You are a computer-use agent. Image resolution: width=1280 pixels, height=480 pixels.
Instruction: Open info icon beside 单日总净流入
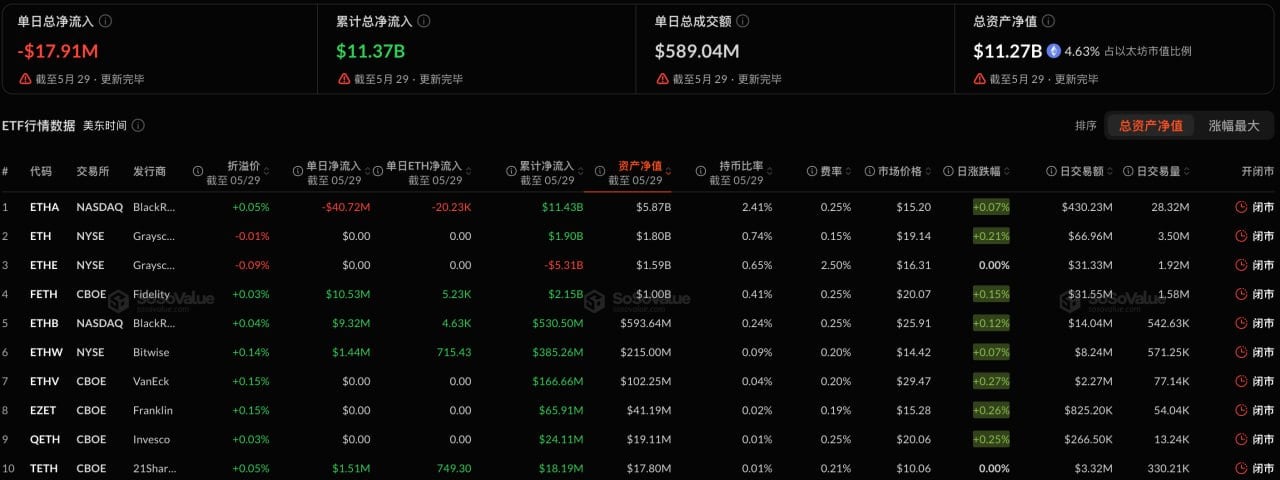(x=106, y=20)
